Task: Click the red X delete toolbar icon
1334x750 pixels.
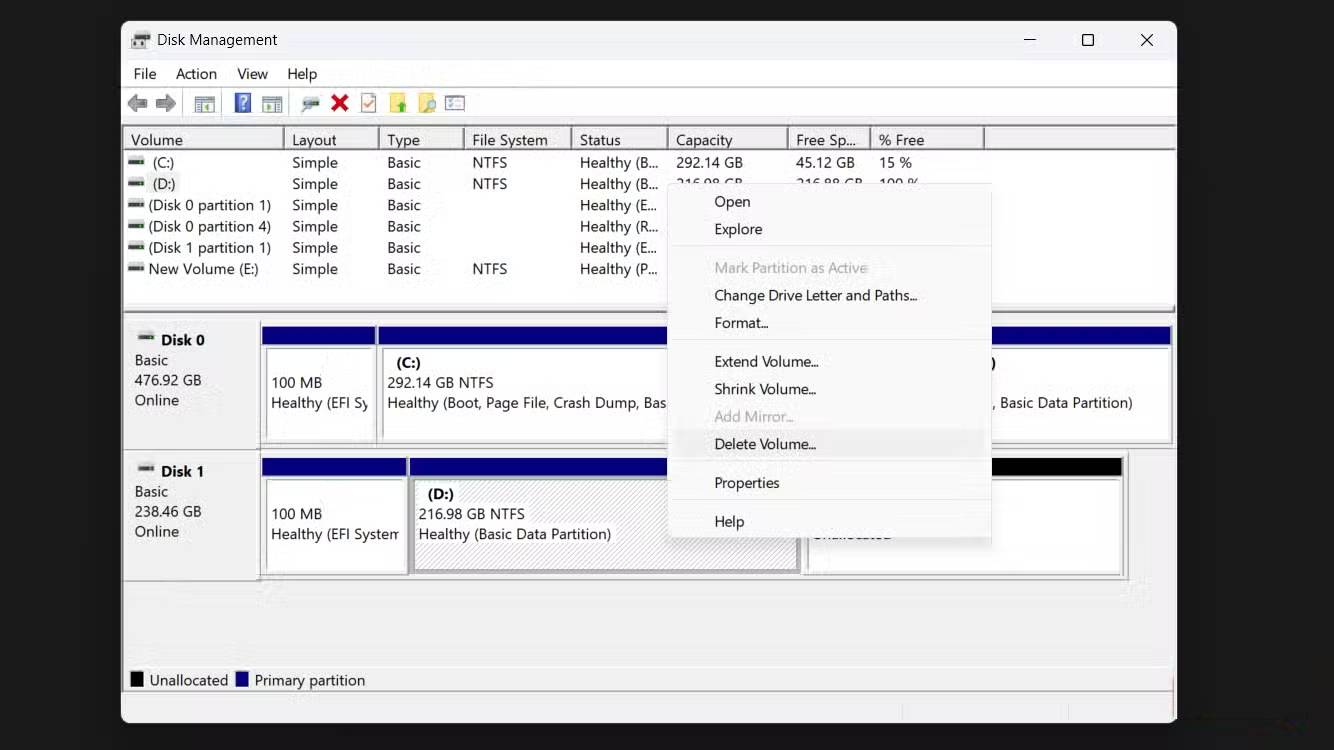Action: (339, 103)
